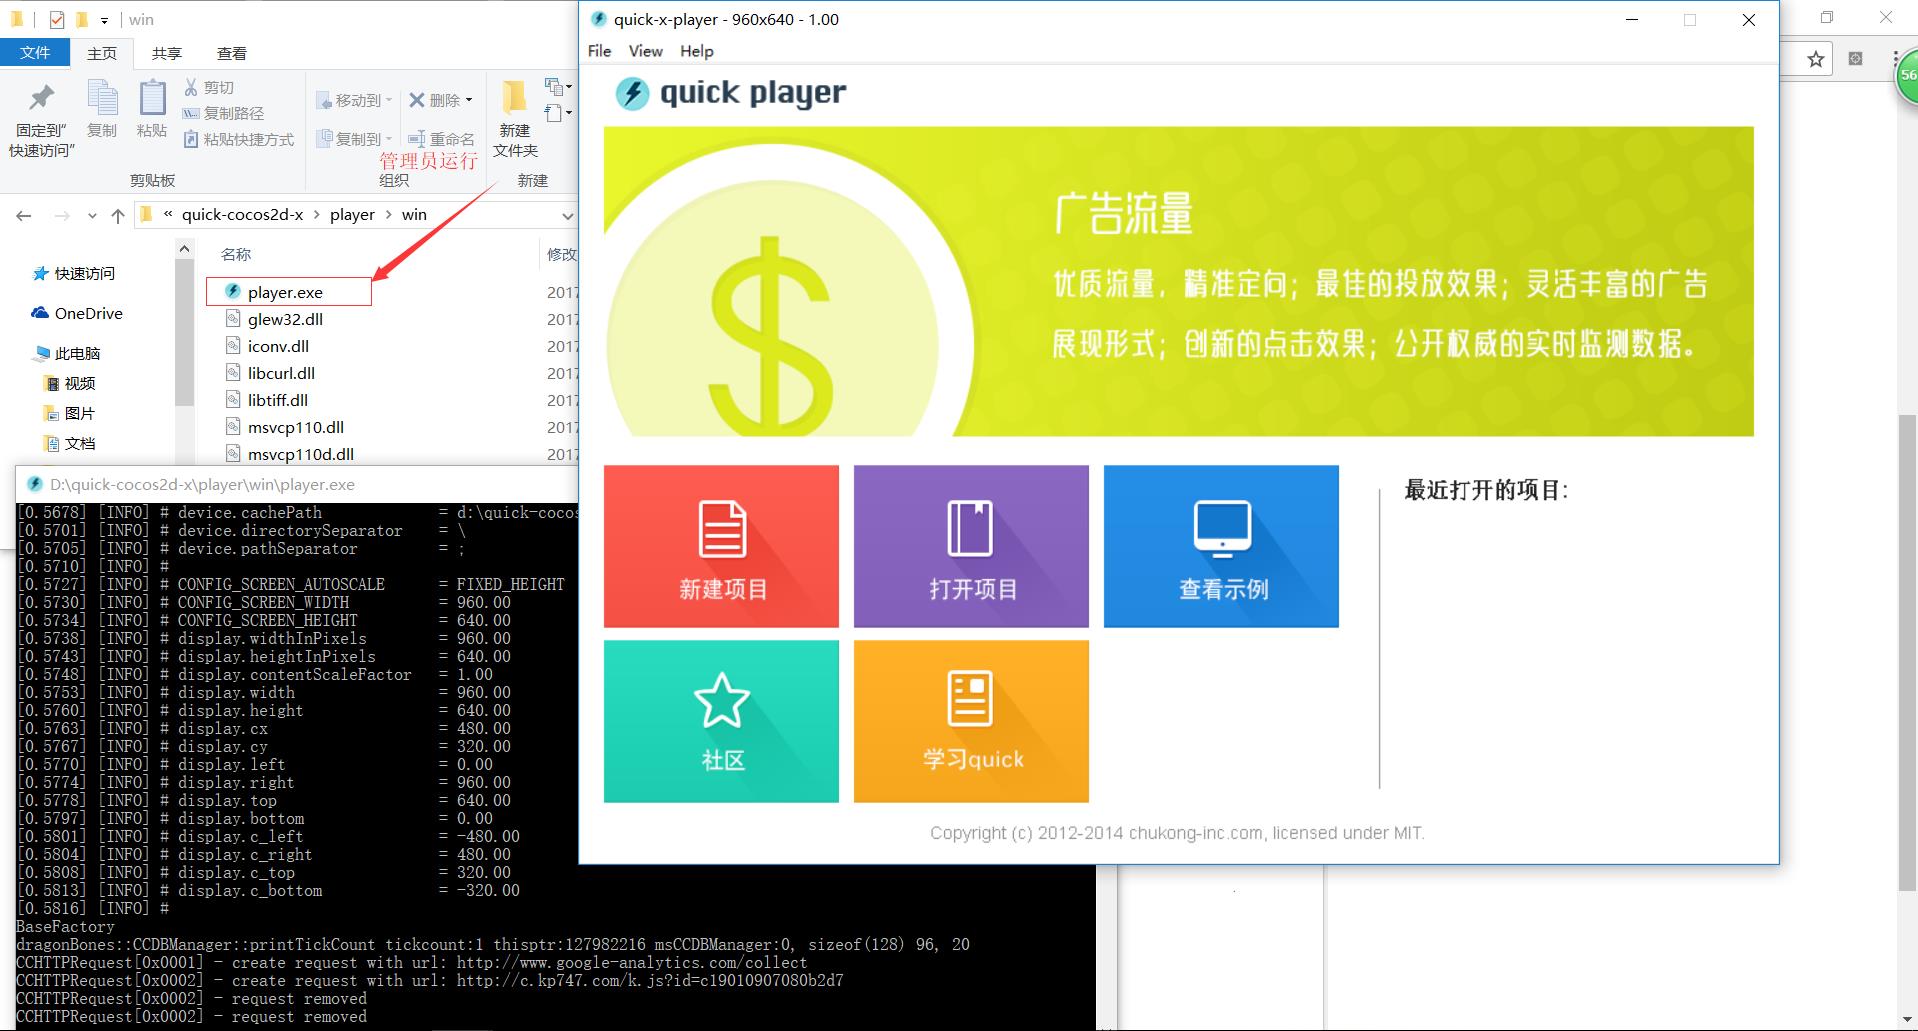Select glew32.dll in the file list
Viewport: 1918px width, 1031px height.
coord(285,319)
